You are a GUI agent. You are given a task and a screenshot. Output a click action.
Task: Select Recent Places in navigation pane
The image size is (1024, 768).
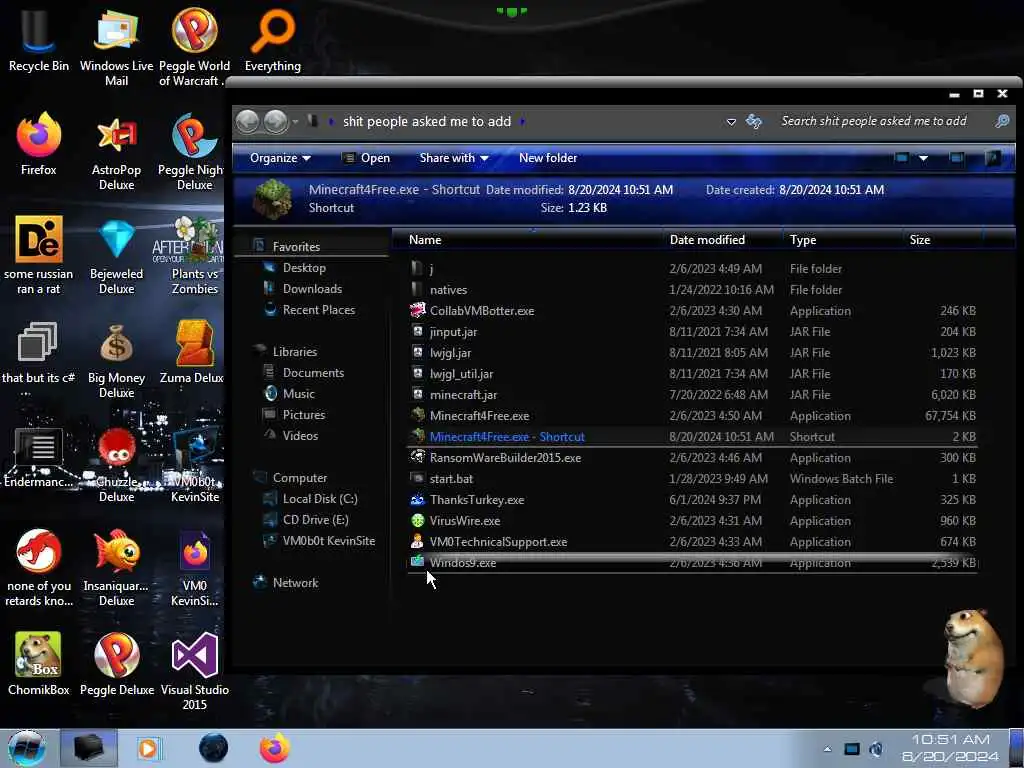pyautogui.click(x=319, y=310)
